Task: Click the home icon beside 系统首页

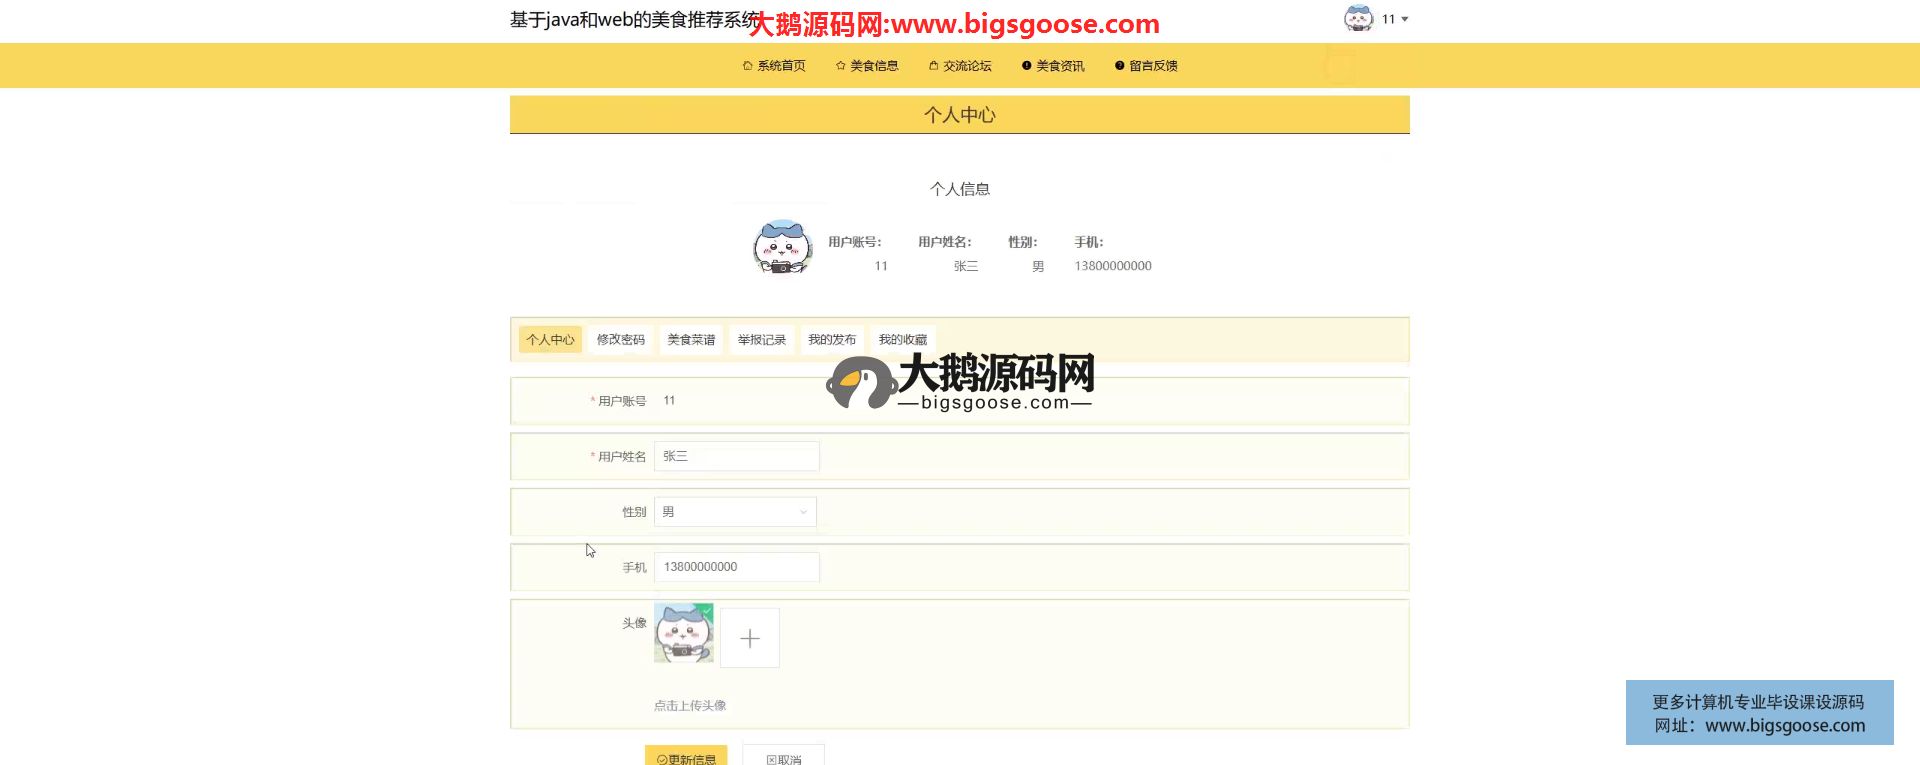Action: click(747, 66)
